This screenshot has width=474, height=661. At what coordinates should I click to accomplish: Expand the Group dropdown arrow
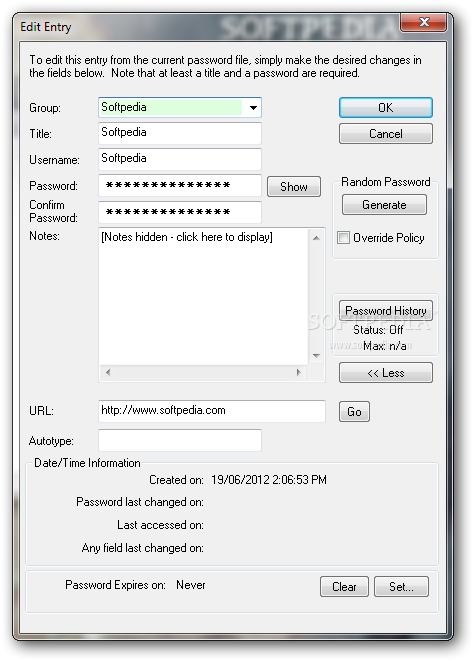pyautogui.click(x=253, y=107)
